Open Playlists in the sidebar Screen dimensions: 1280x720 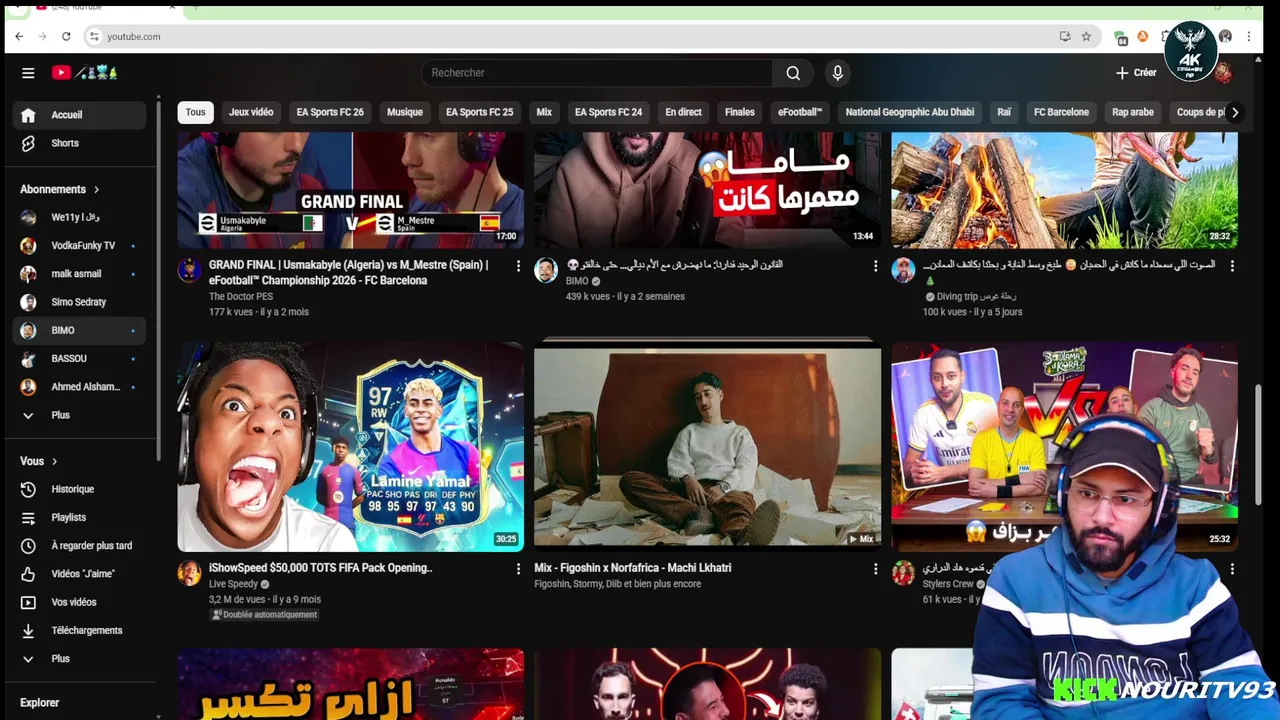coord(79,517)
